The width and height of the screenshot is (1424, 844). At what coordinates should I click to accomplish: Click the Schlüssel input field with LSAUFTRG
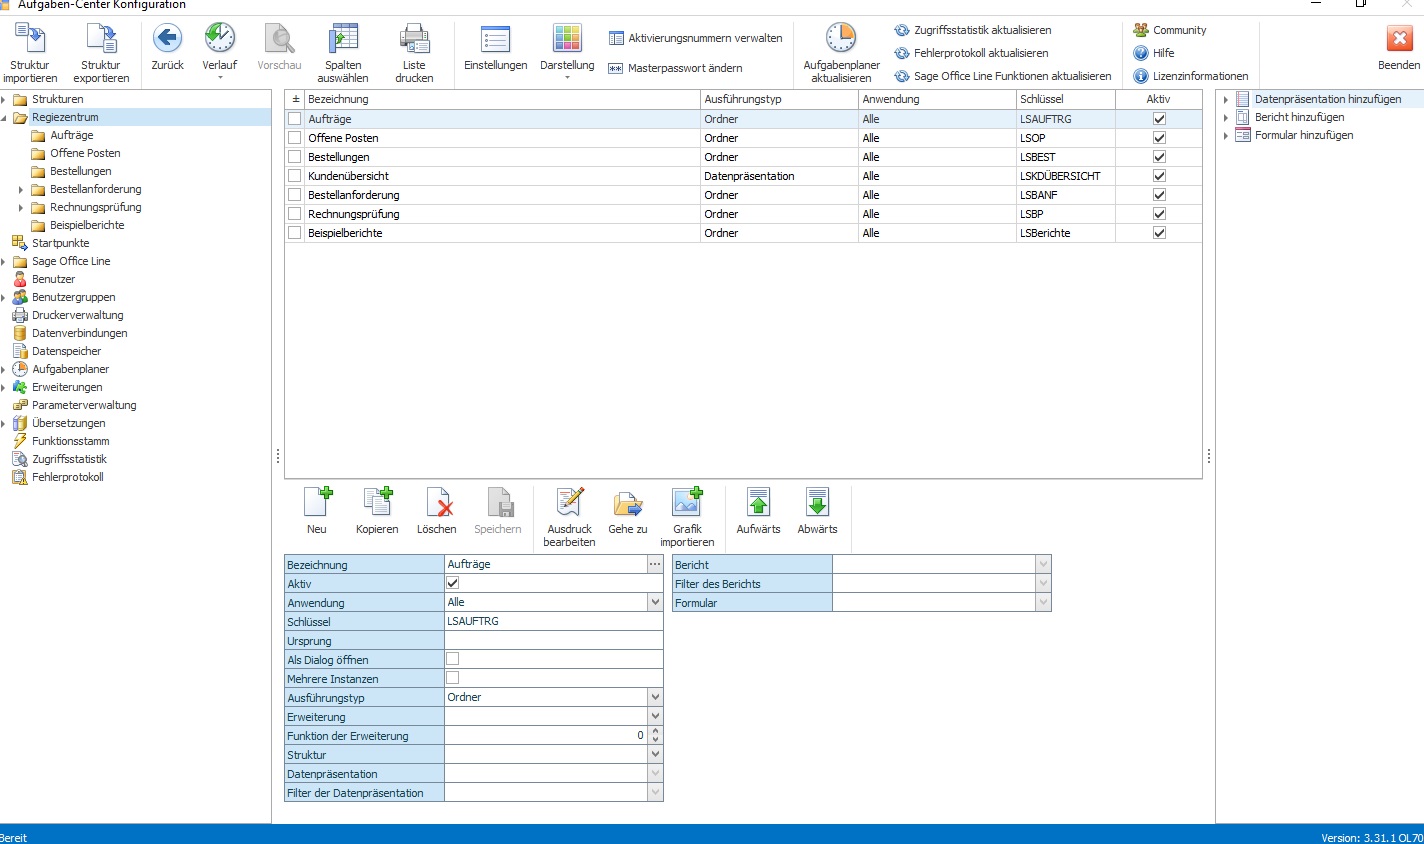tap(554, 621)
